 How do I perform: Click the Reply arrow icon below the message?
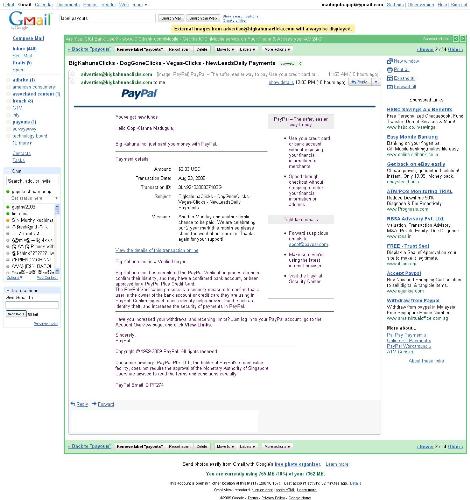point(73,404)
